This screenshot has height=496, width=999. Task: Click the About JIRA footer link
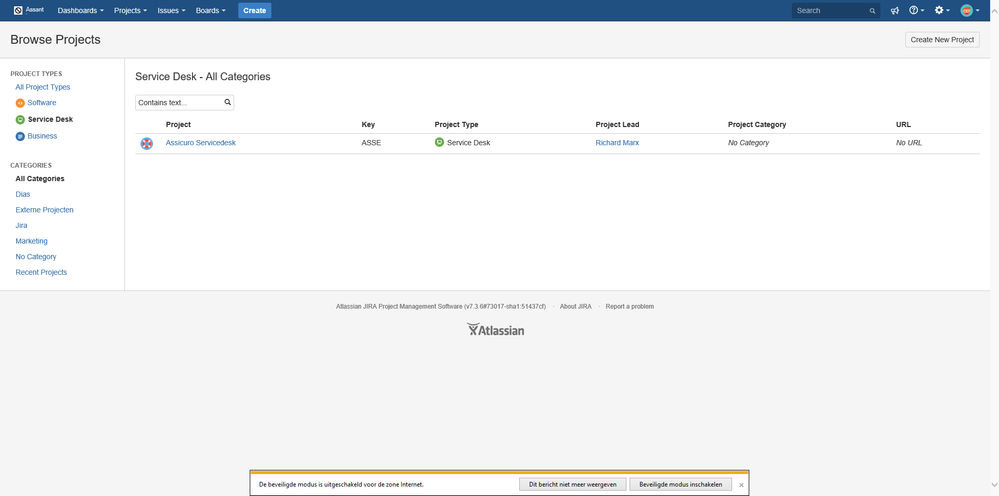click(x=575, y=306)
